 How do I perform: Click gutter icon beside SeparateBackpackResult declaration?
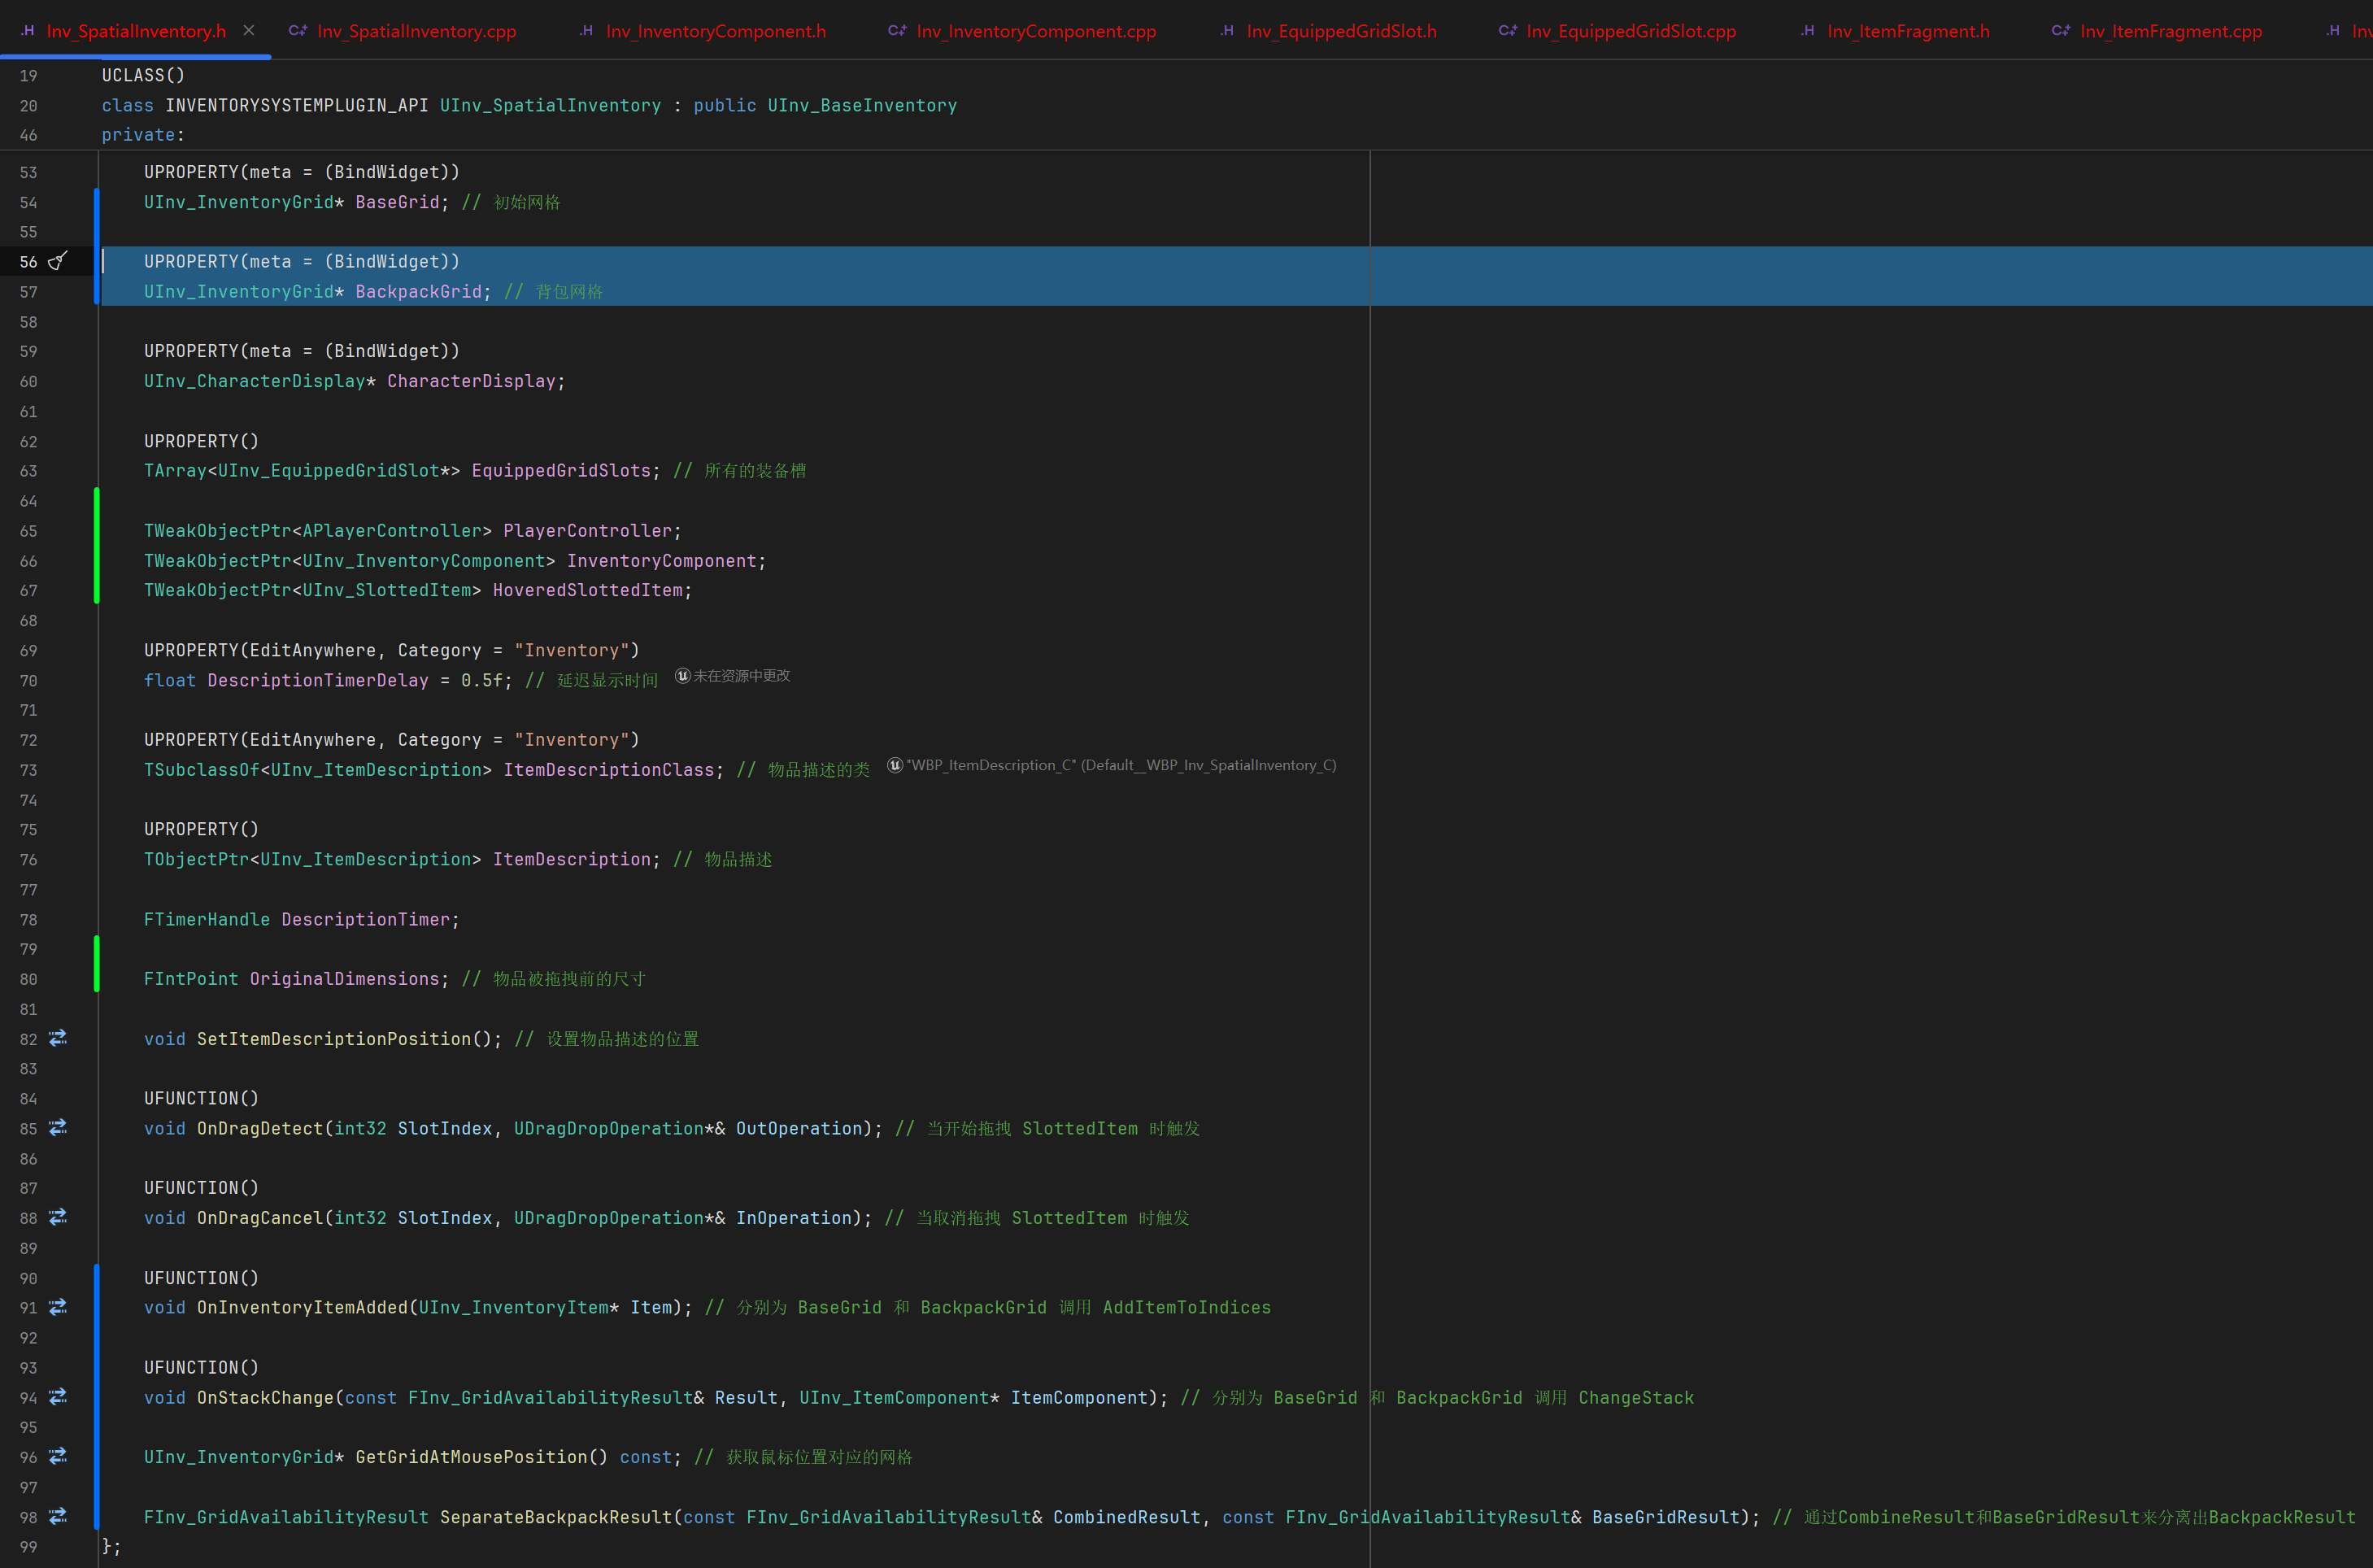[58, 1516]
